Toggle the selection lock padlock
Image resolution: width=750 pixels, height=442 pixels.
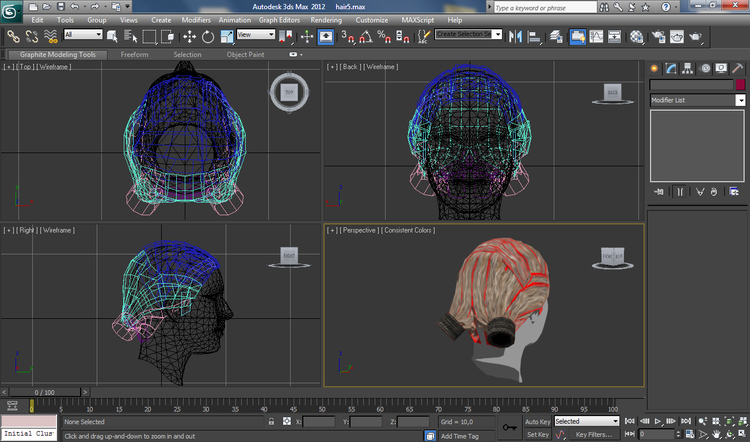click(272, 421)
